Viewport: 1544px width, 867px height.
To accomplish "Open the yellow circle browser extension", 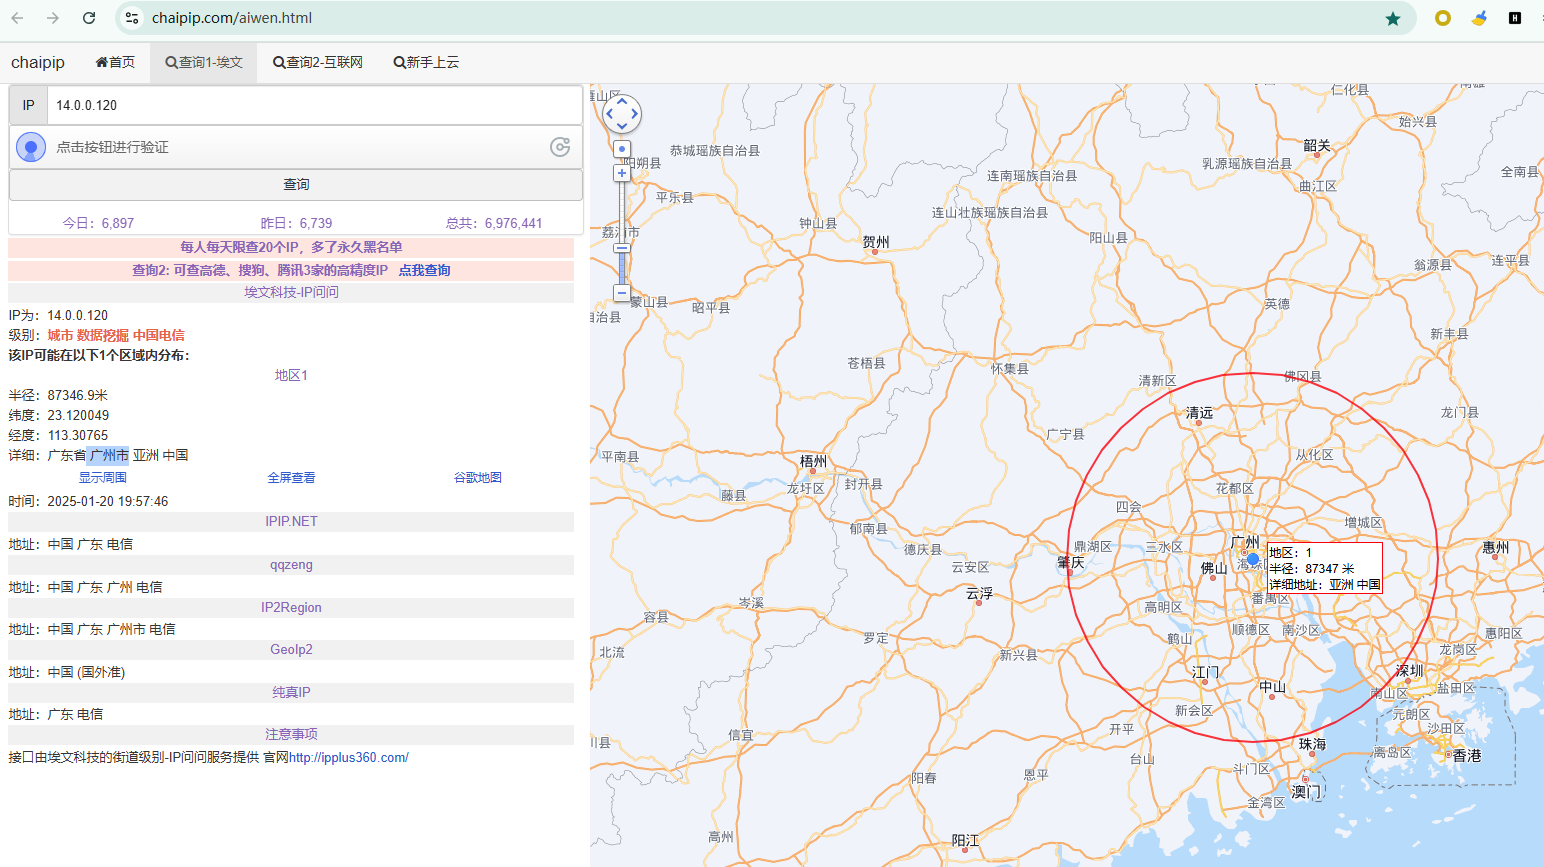I will [x=1442, y=18].
